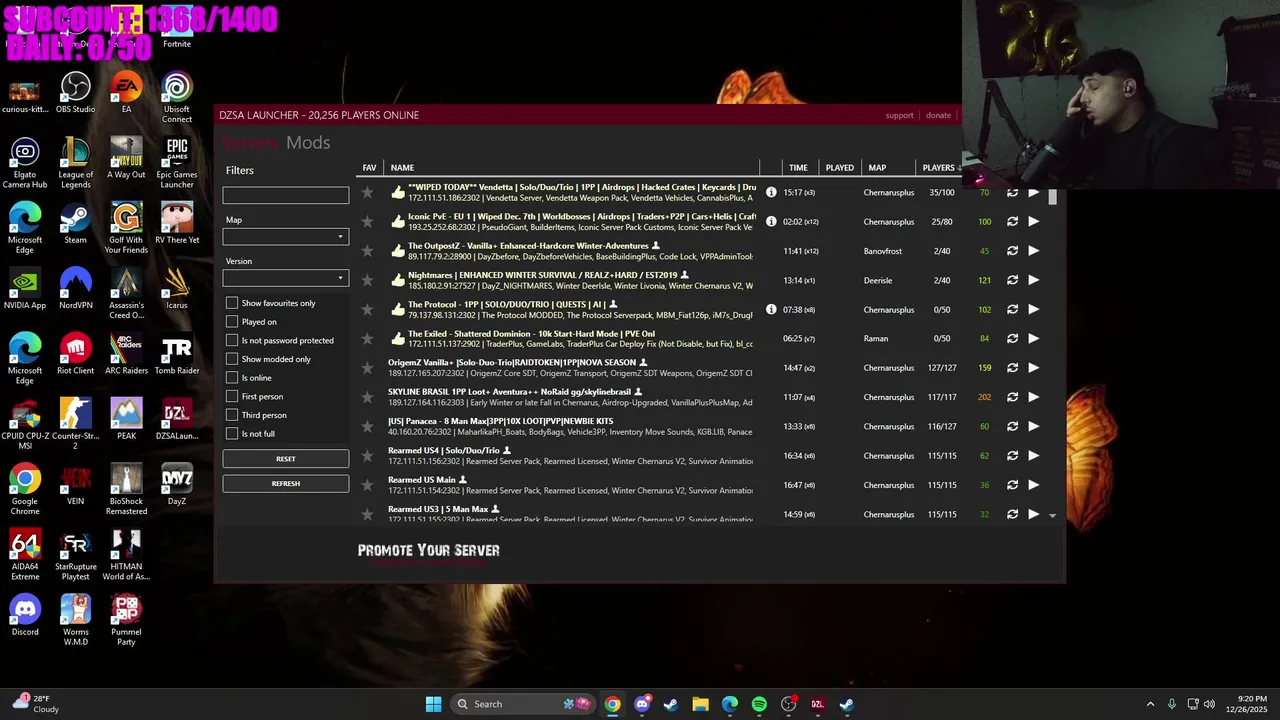Open info icon for The Protocol server
Image resolution: width=1280 pixels, height=720 pixels.
click(x=771, y=309)
